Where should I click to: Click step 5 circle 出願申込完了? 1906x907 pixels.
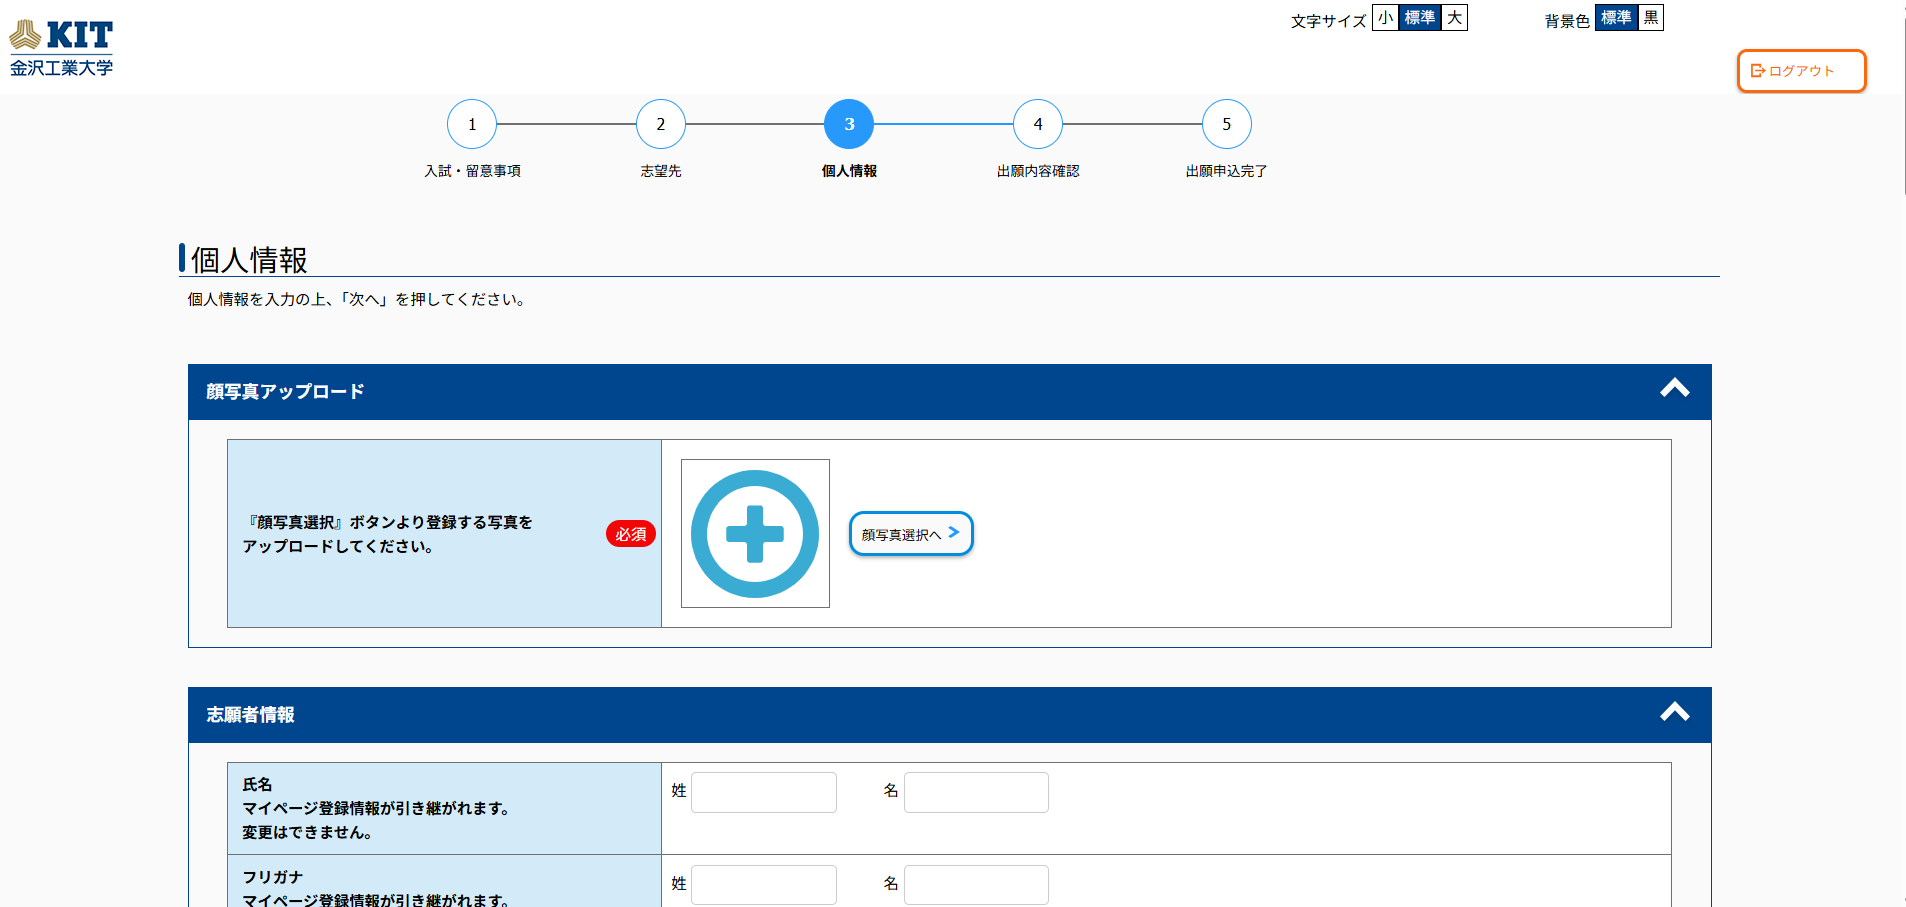[x=1227, y=125]
